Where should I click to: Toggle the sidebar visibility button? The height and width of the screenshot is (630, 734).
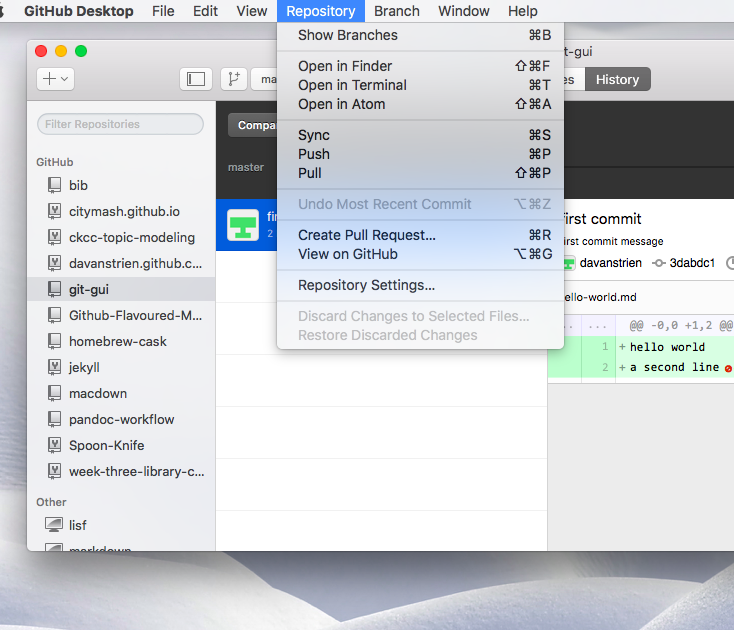pyautogui.click(x=196, y=79)
